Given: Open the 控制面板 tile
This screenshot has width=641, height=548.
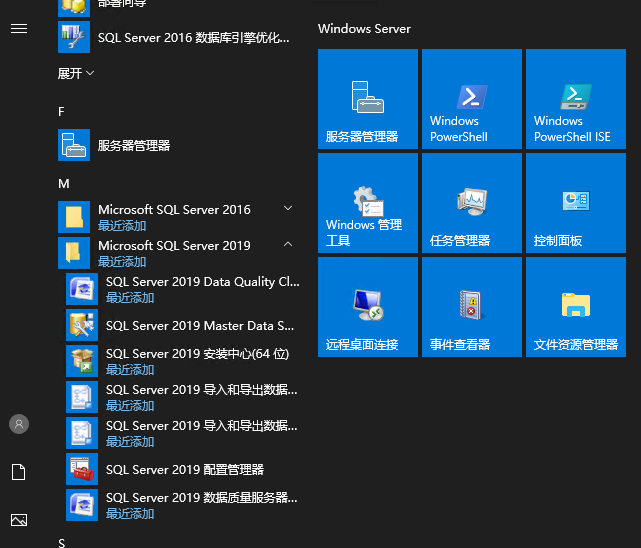Looking at the screenshot, I should (x=576, y=203).
